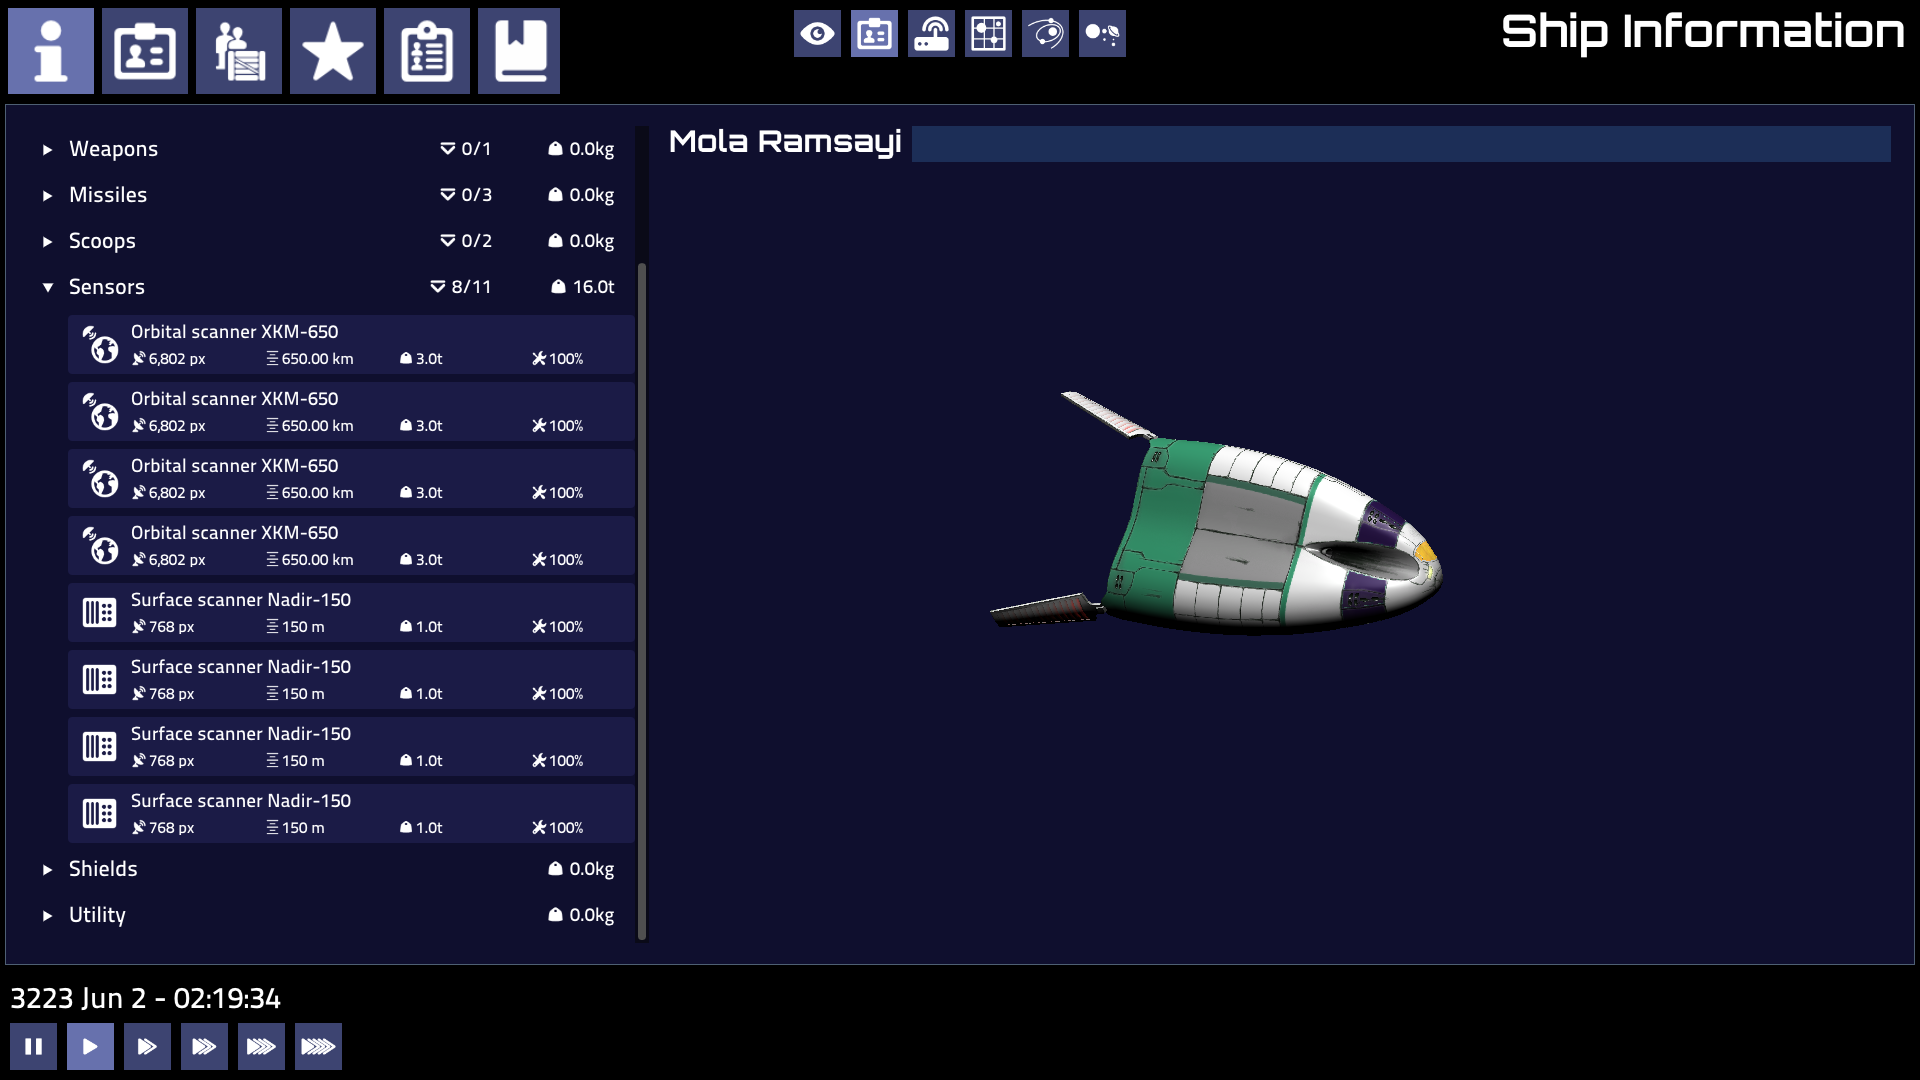Select the Surface scanner Nadir-150 entry
This screenshot has width=1920, height=1080.
tap(350, 612)
